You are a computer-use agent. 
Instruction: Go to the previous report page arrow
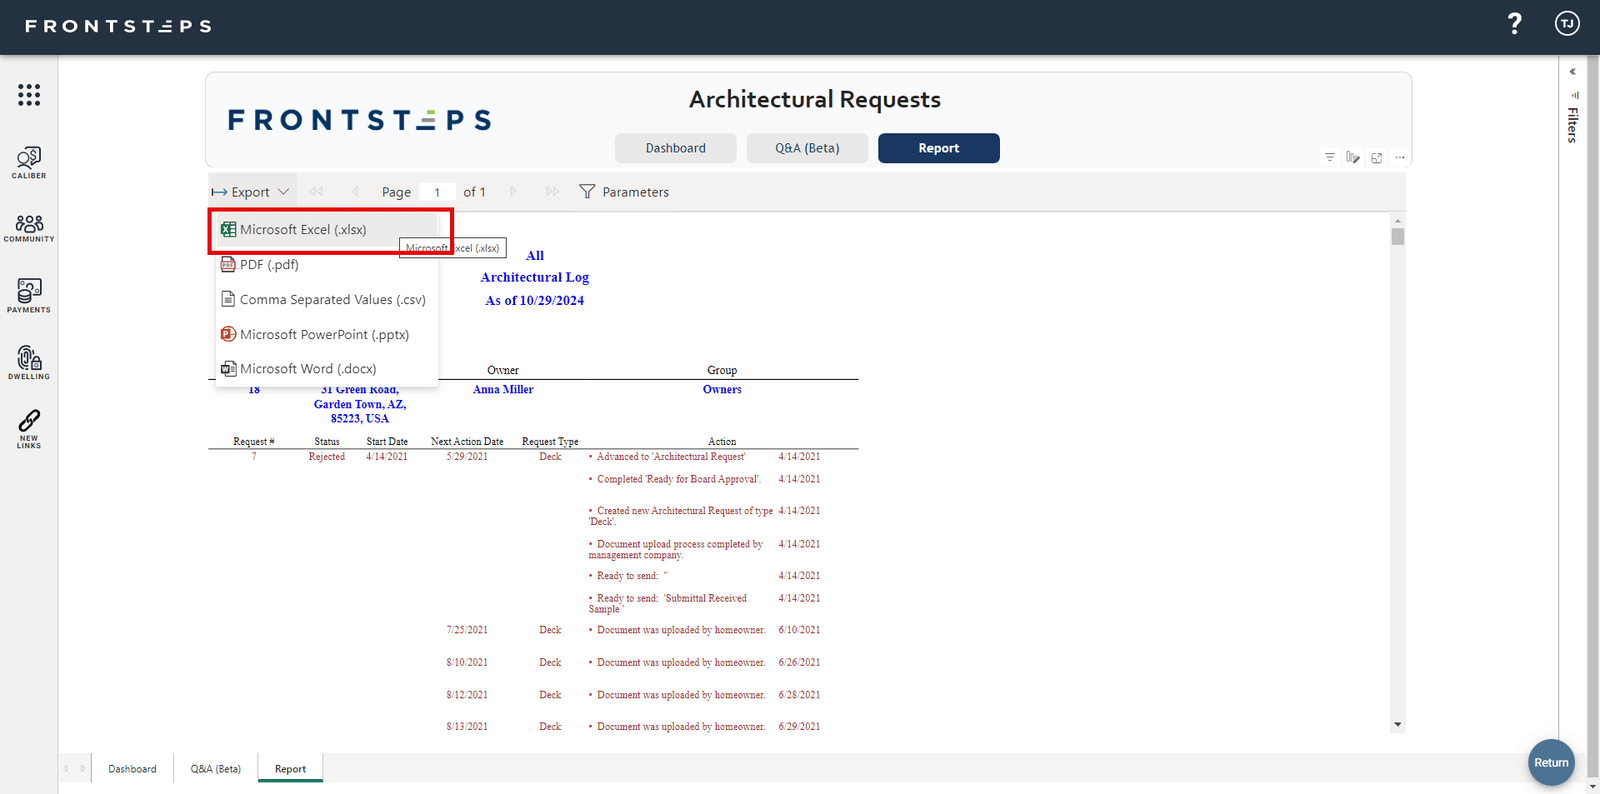click(x=355, y=192)
